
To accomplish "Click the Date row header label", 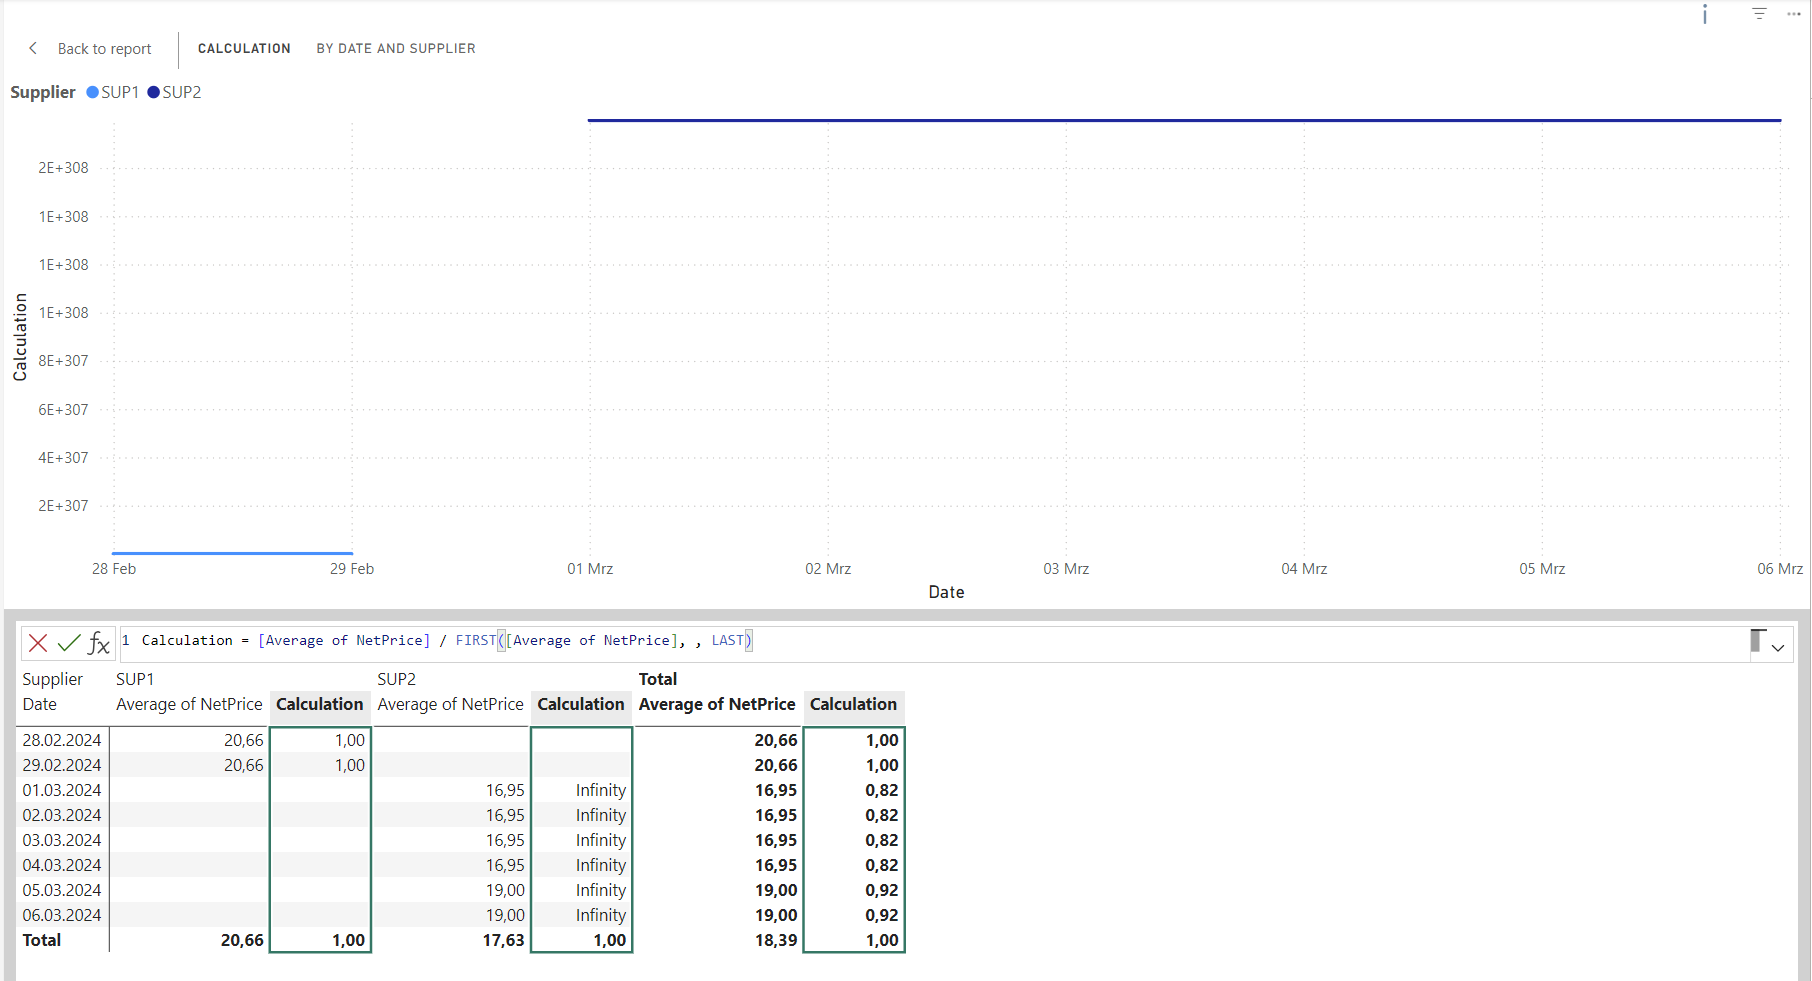I will (x=40, y=705).
